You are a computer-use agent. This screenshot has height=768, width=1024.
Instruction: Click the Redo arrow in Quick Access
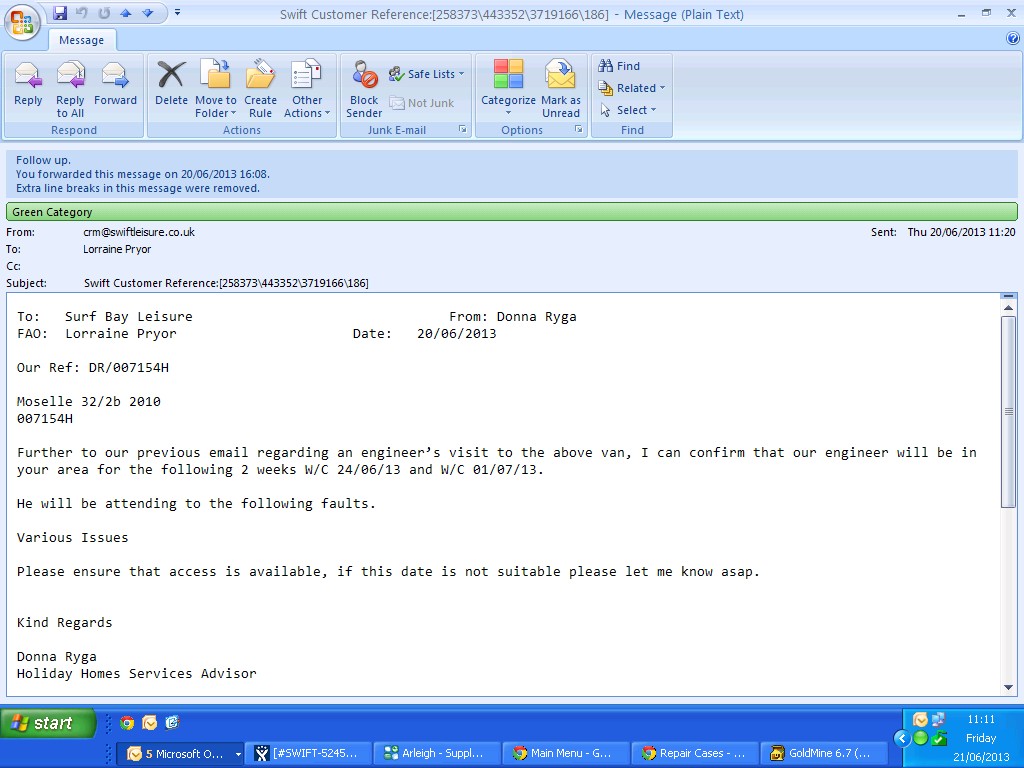click(x=104, y=12)
